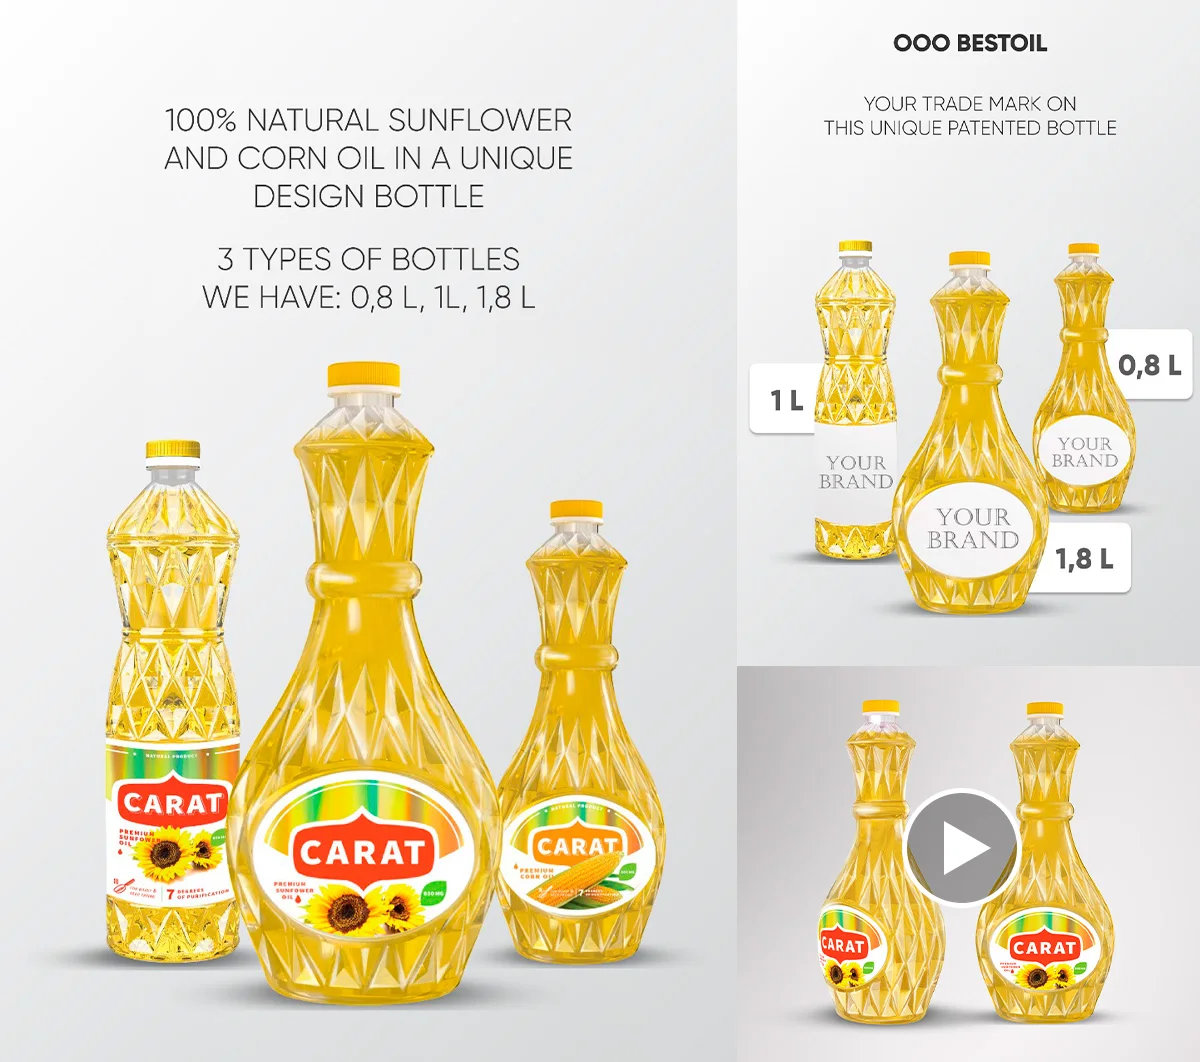1200x1062 pixels.
Task: Play the CARAT bottles video
Action: (961, 848)
